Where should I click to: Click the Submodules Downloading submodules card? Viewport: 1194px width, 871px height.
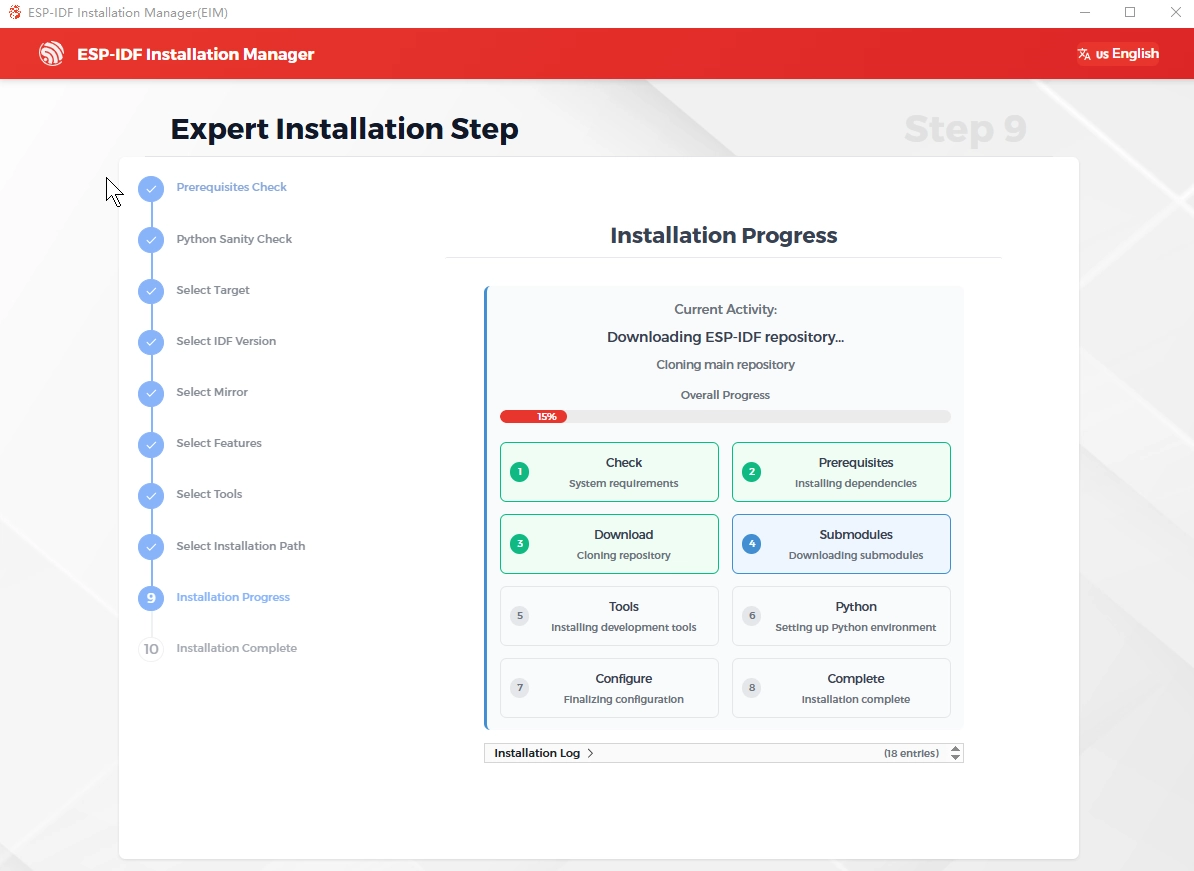pyautogui.click(x=841, y=544)
